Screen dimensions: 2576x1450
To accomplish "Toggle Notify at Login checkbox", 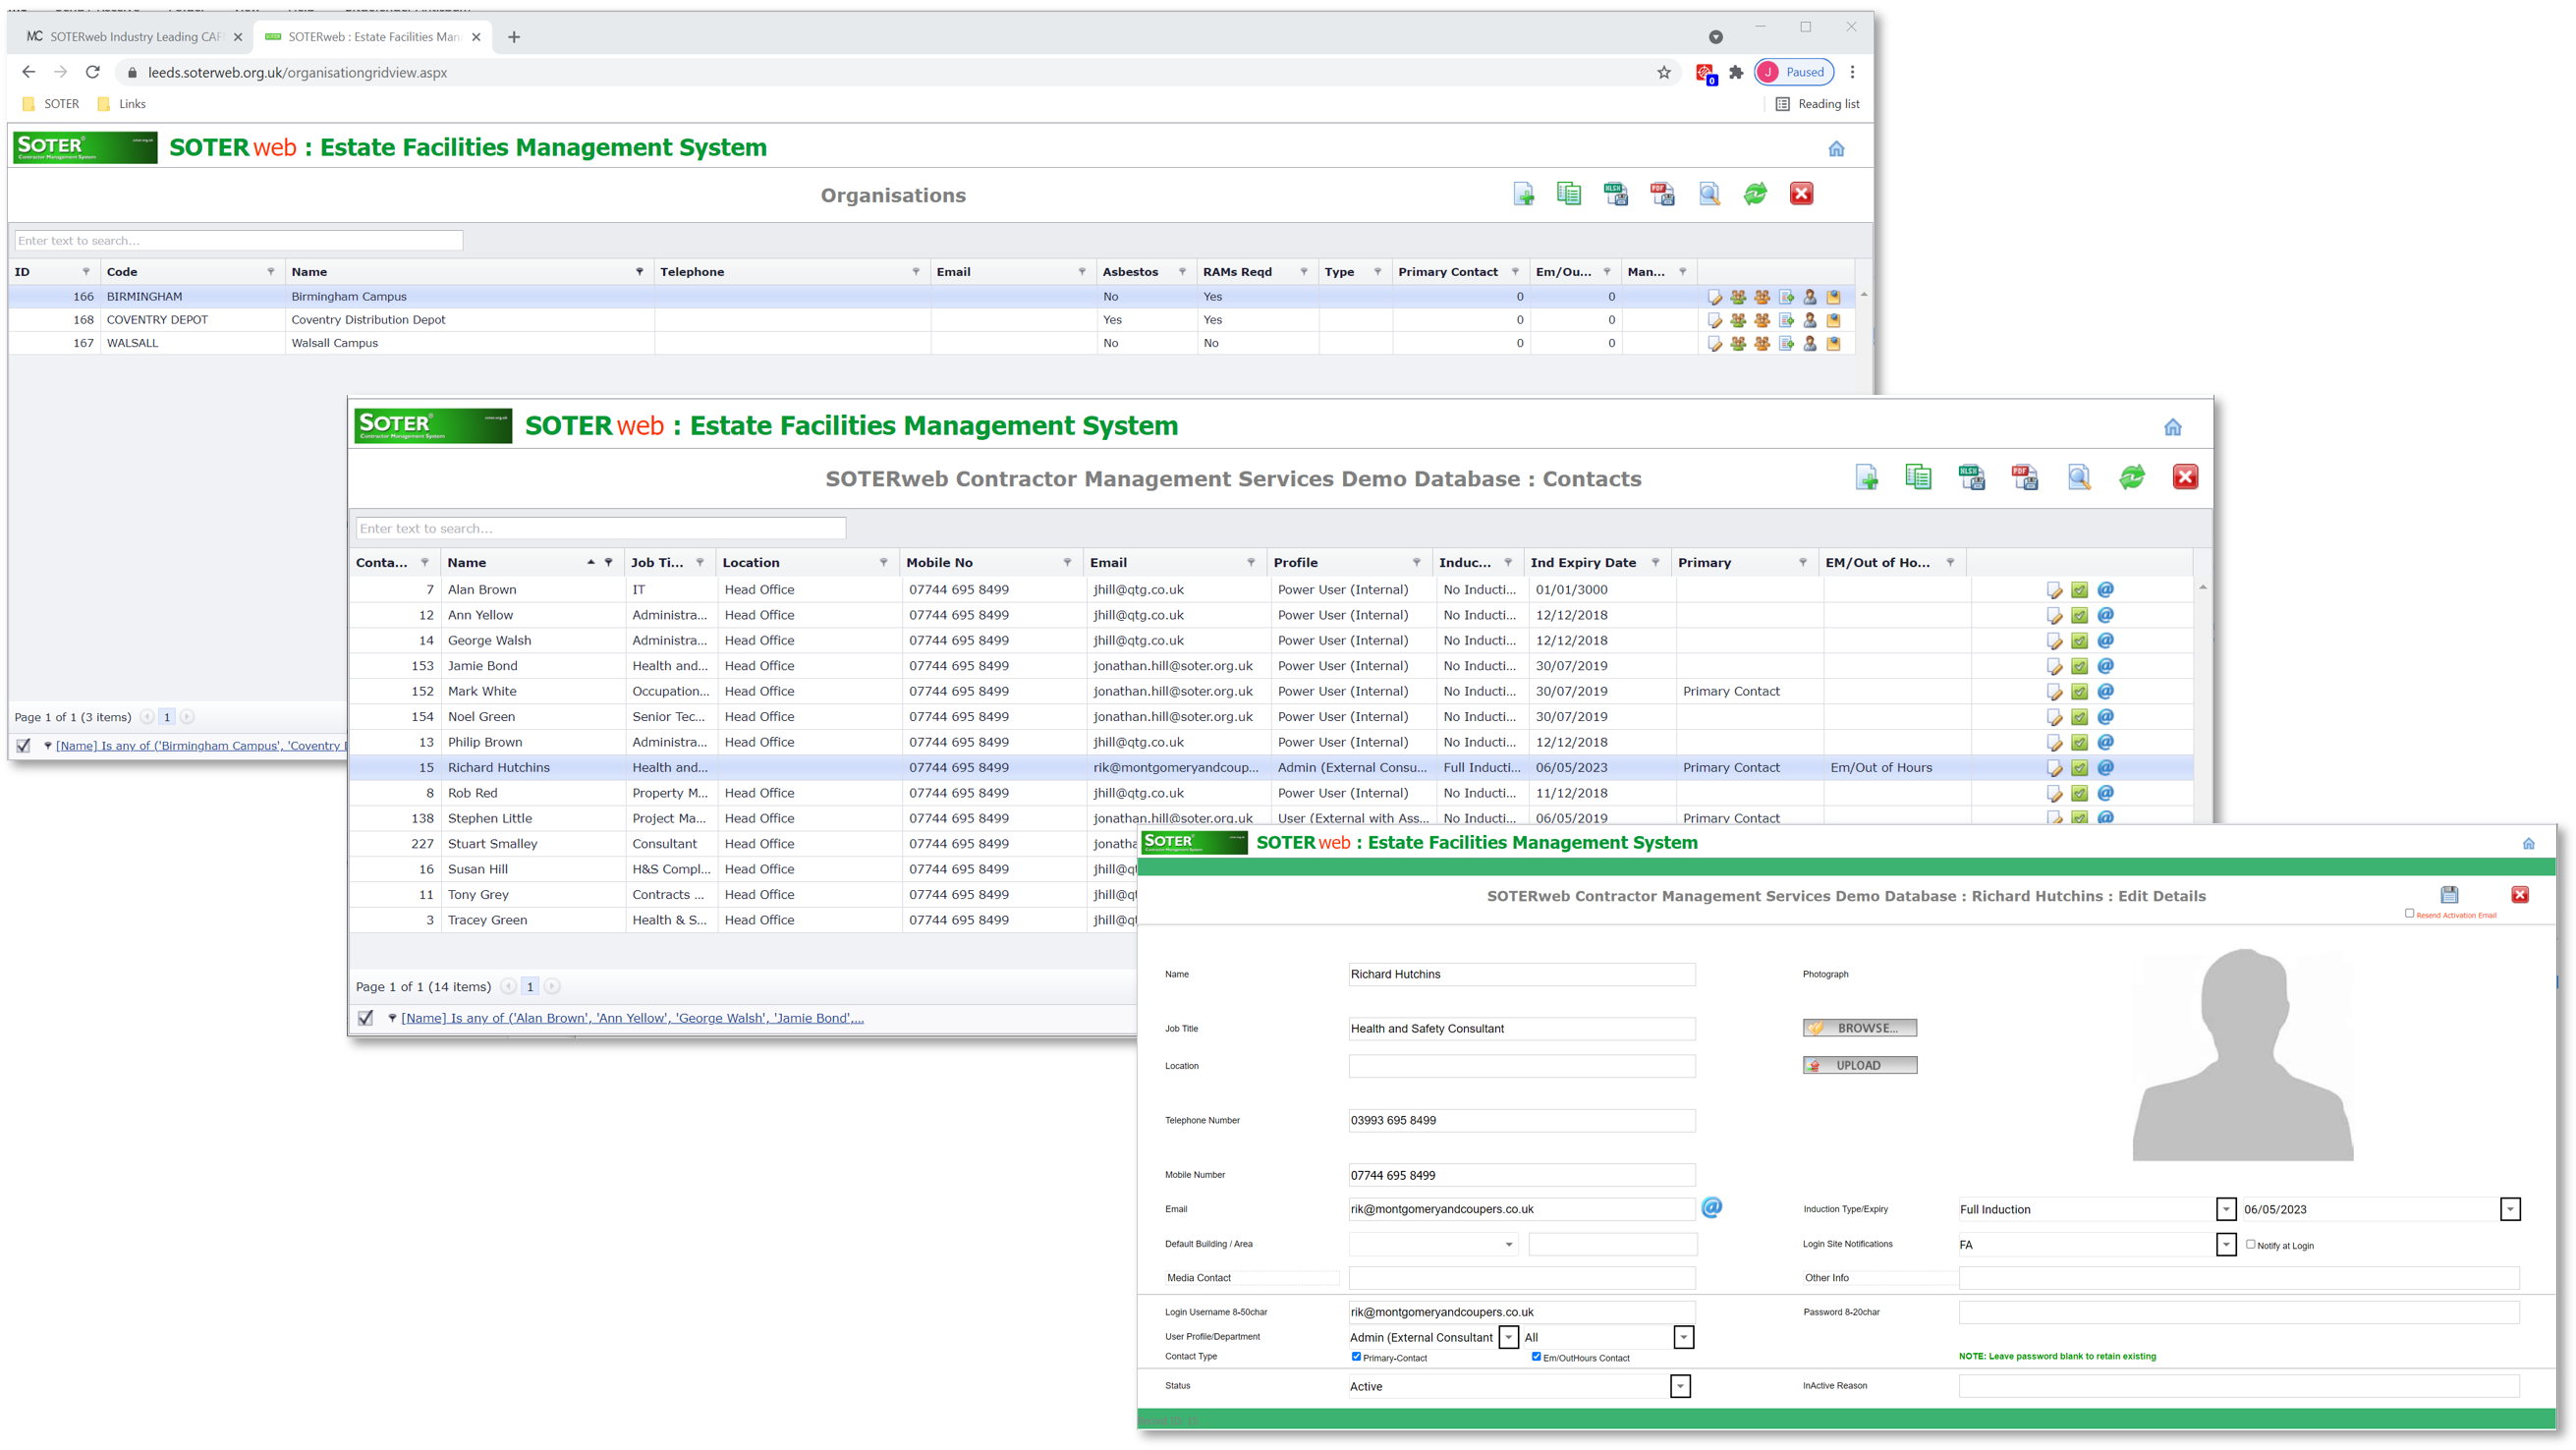I will [x=2250, y=1245].
